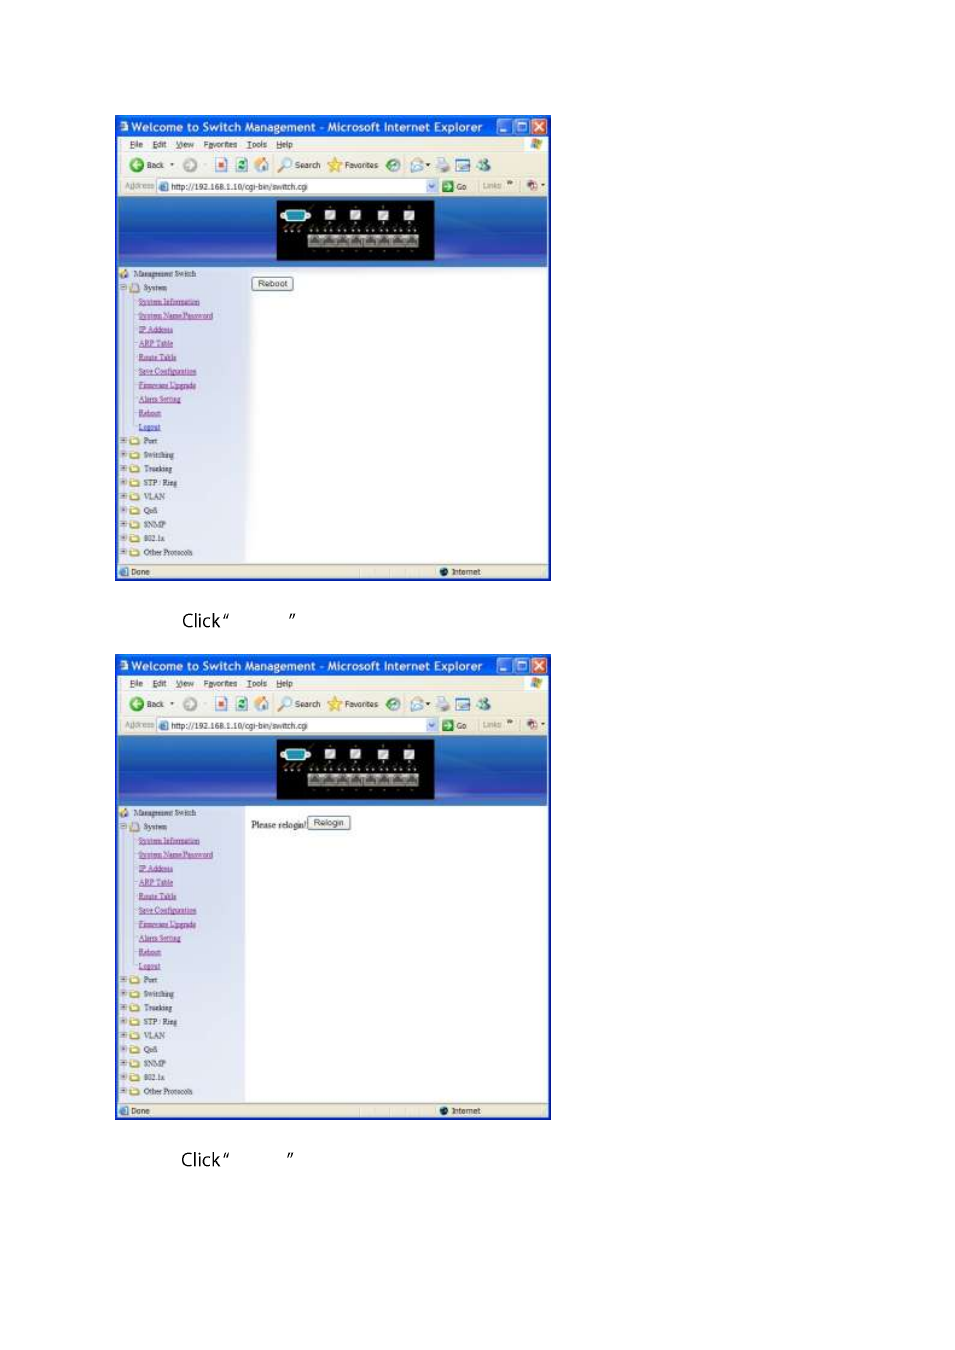Click the Refresh icon in the Relogin window

[x=241, y=704]
